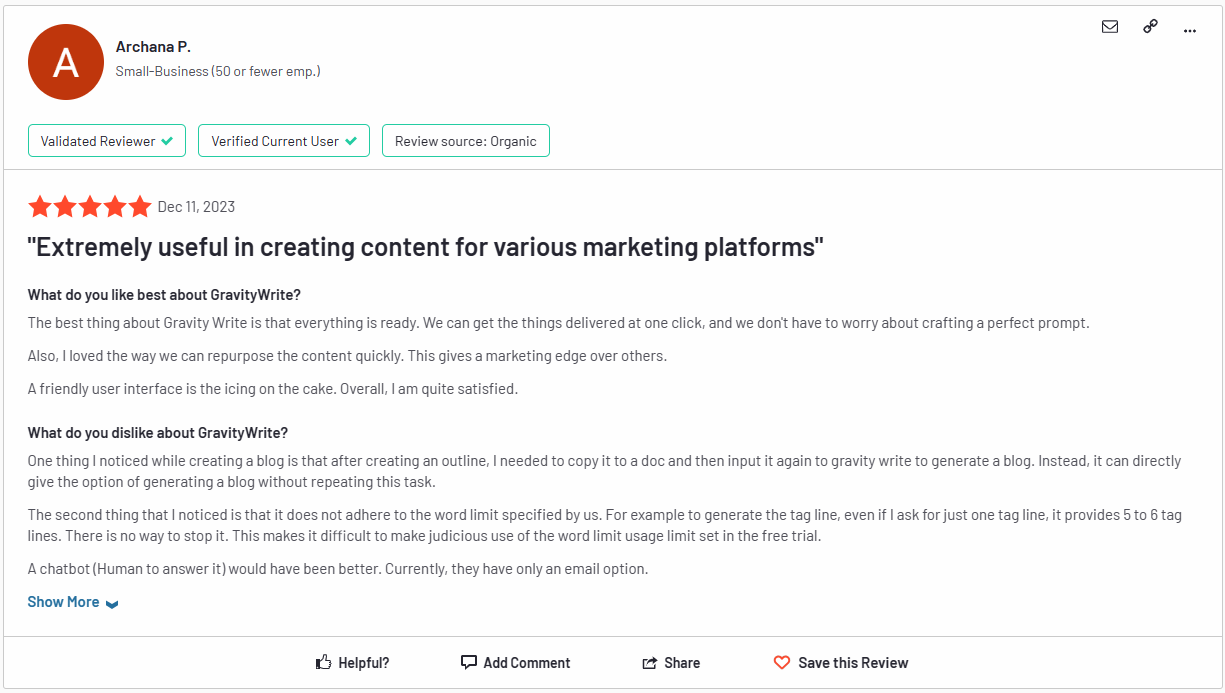
Task: Click the Verified Current User badge
Action: tap(284, 141)
